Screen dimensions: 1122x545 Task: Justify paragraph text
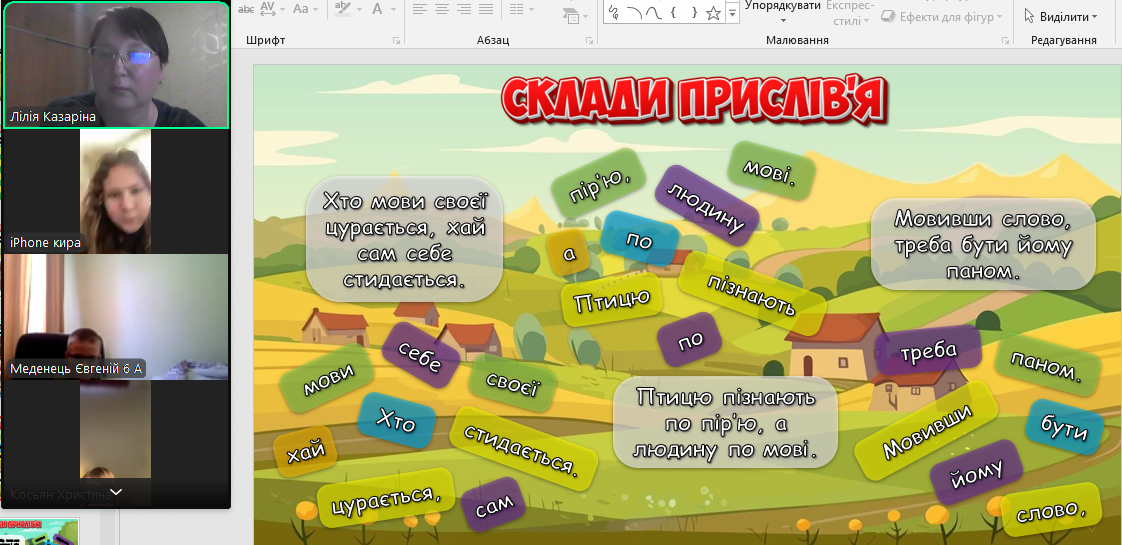coord(486,9)
